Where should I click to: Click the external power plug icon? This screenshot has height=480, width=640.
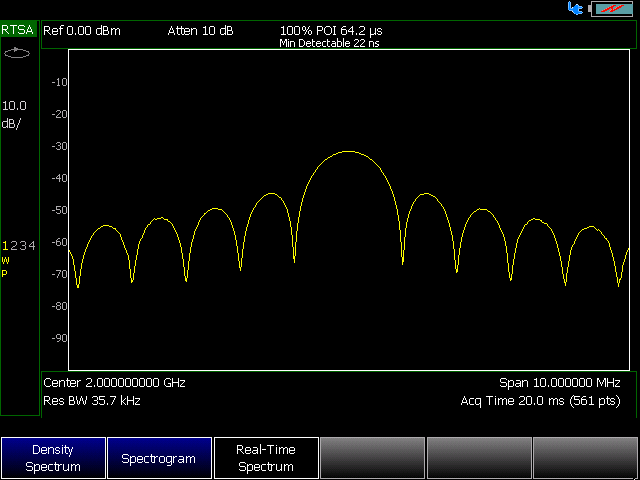575,8
